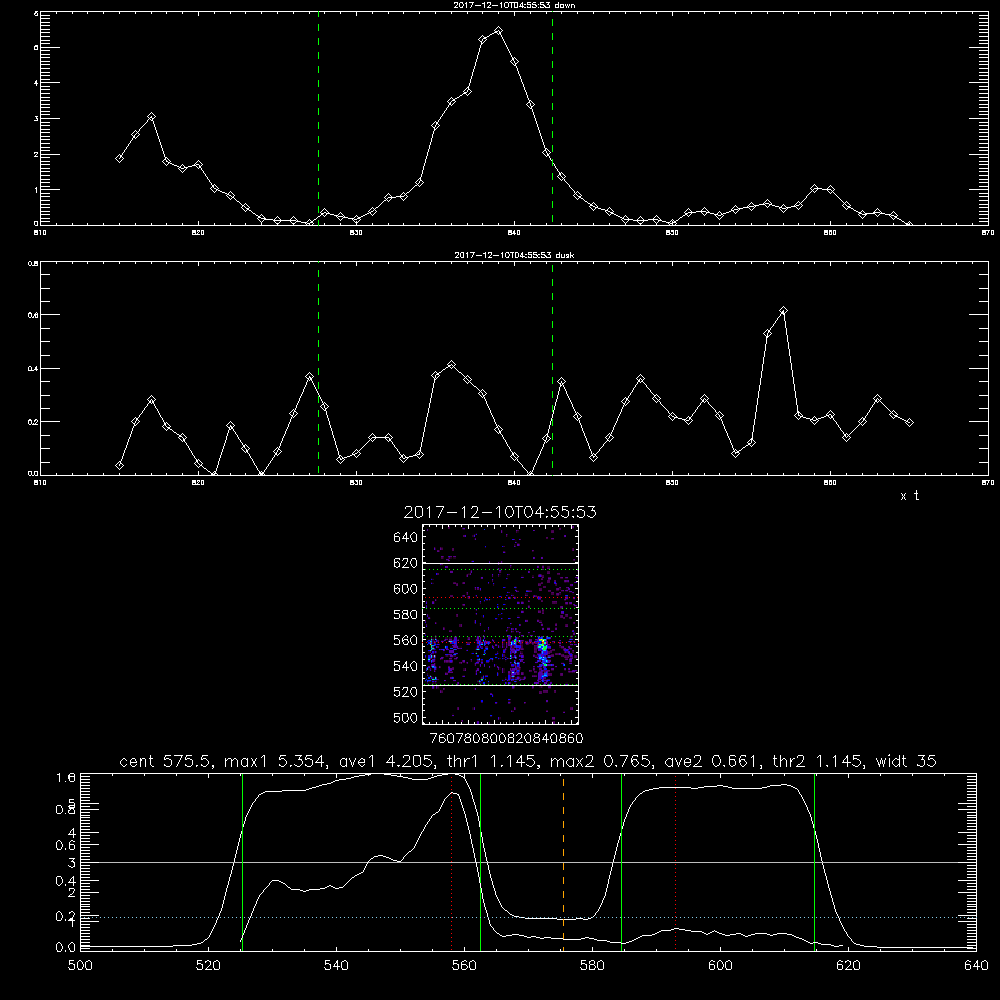Screen dimensions: 1000x1000
Task: Click the heatmap y-axis label '540'
Action: (x=406, y=666)
